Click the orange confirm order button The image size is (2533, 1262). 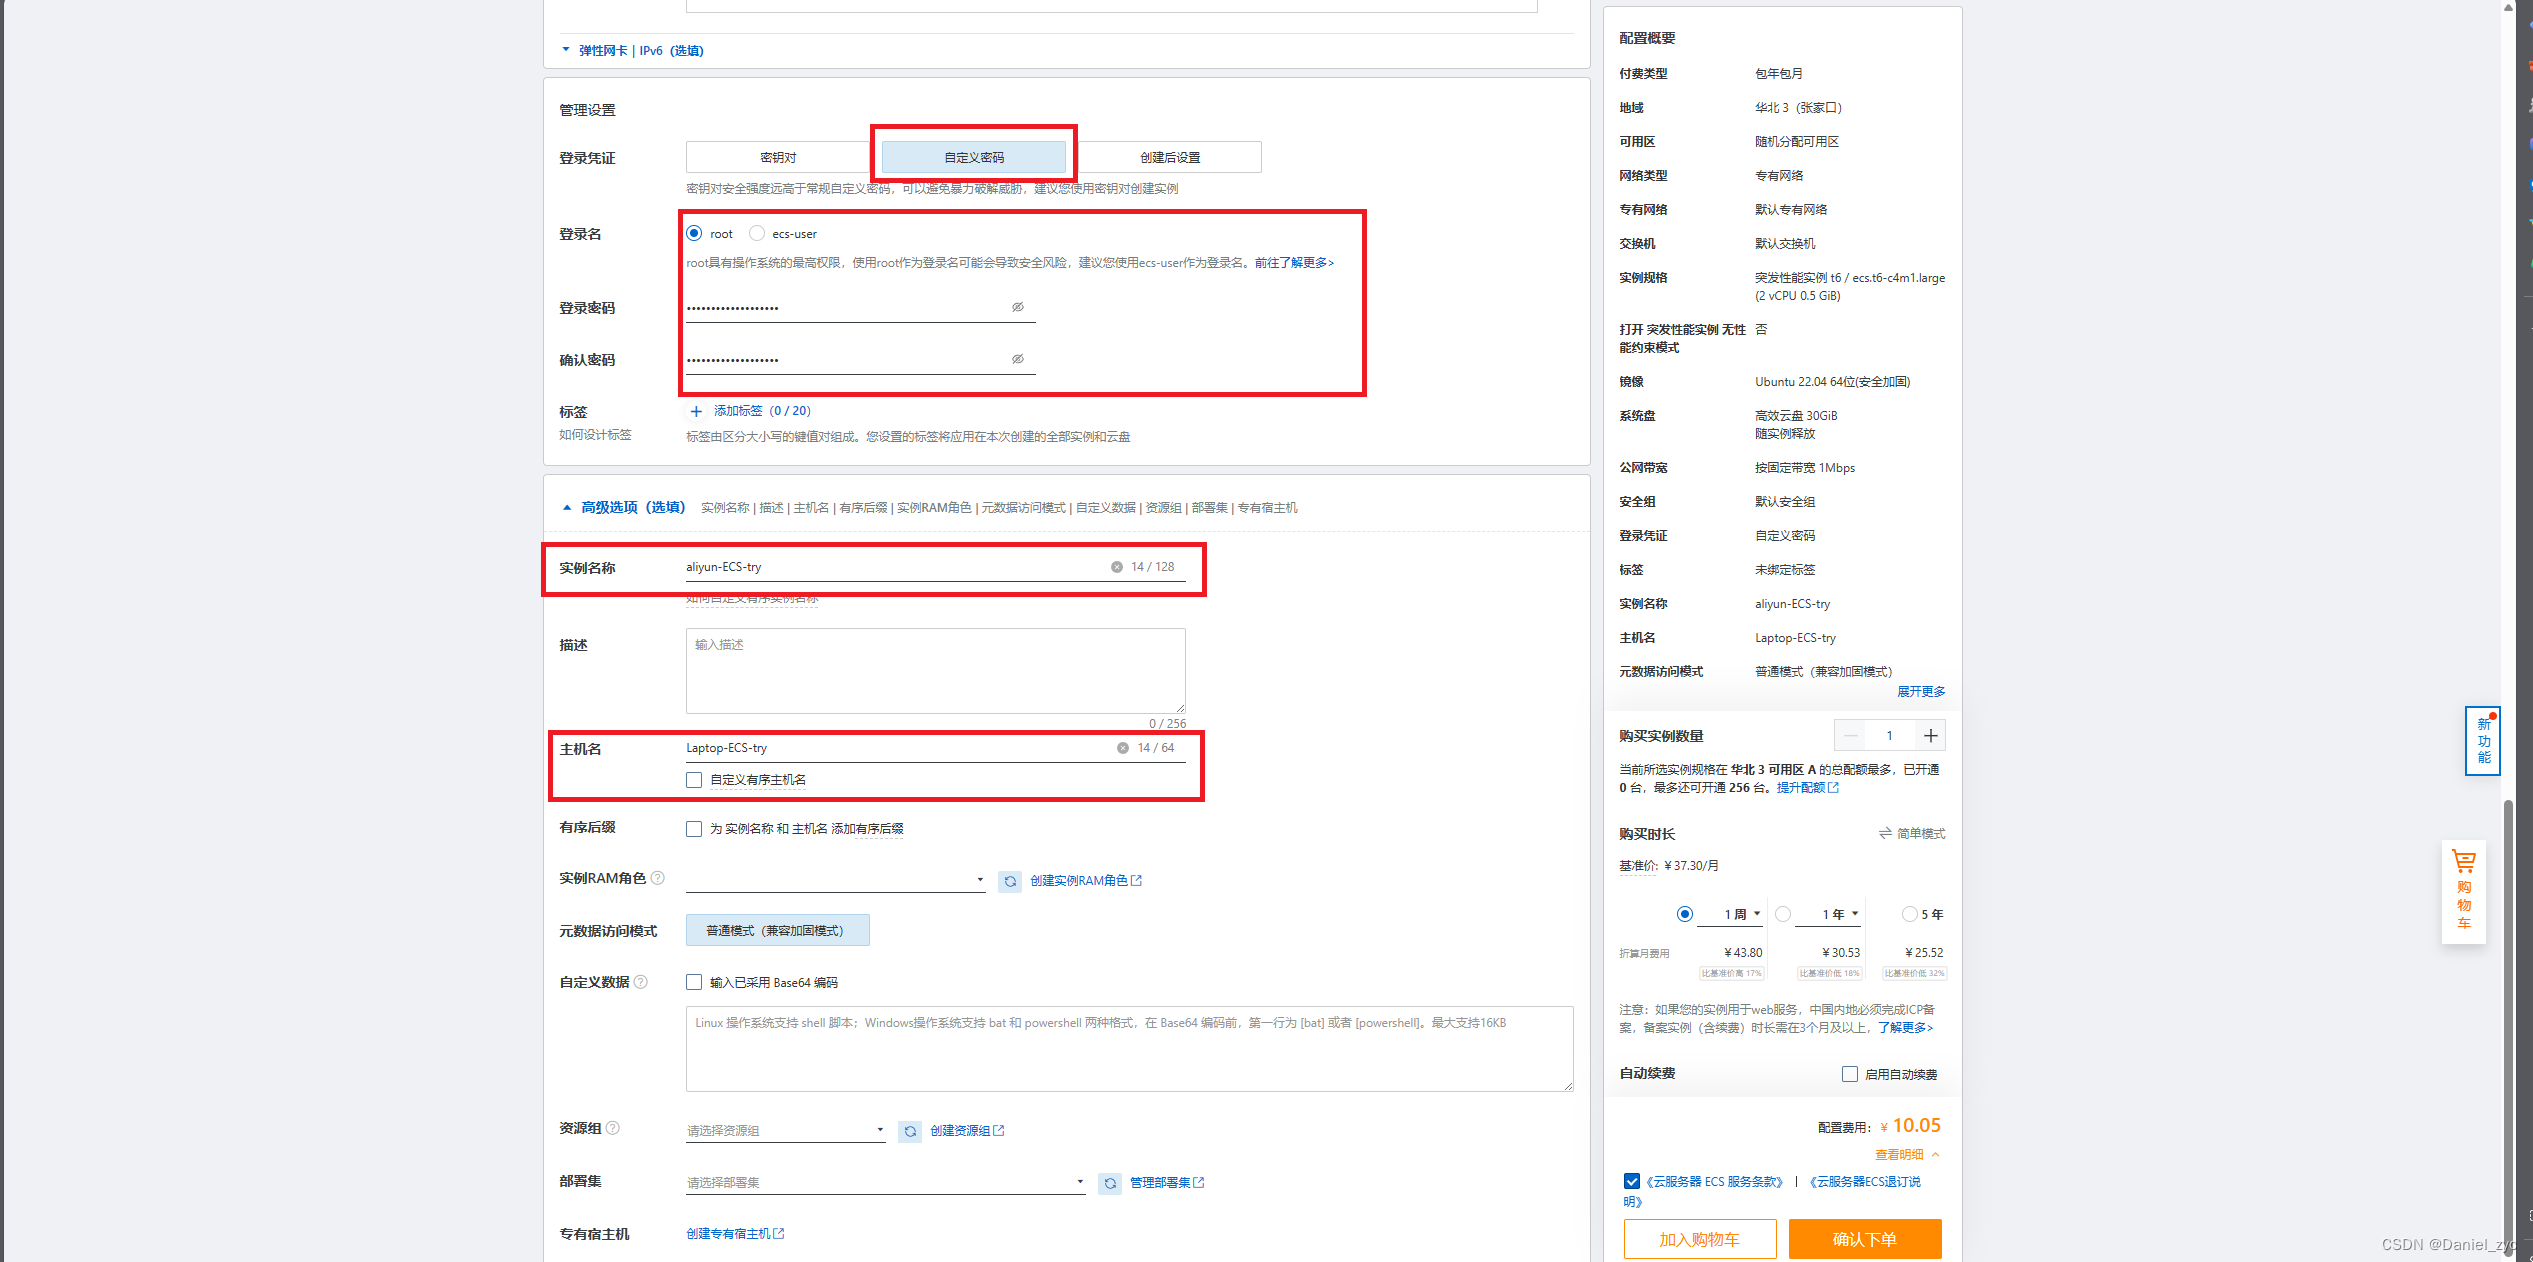point(1864,1239)
